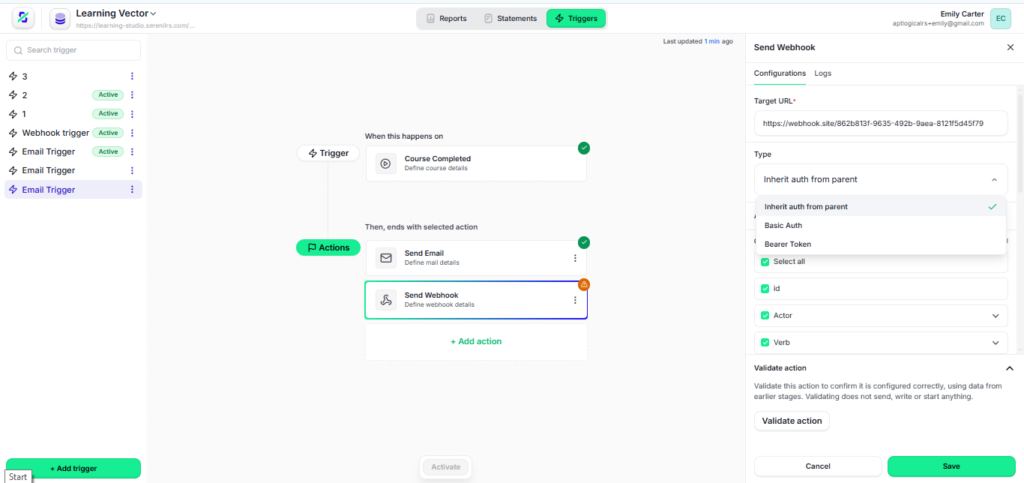Expand the Verb field chevron

(995, 343)
